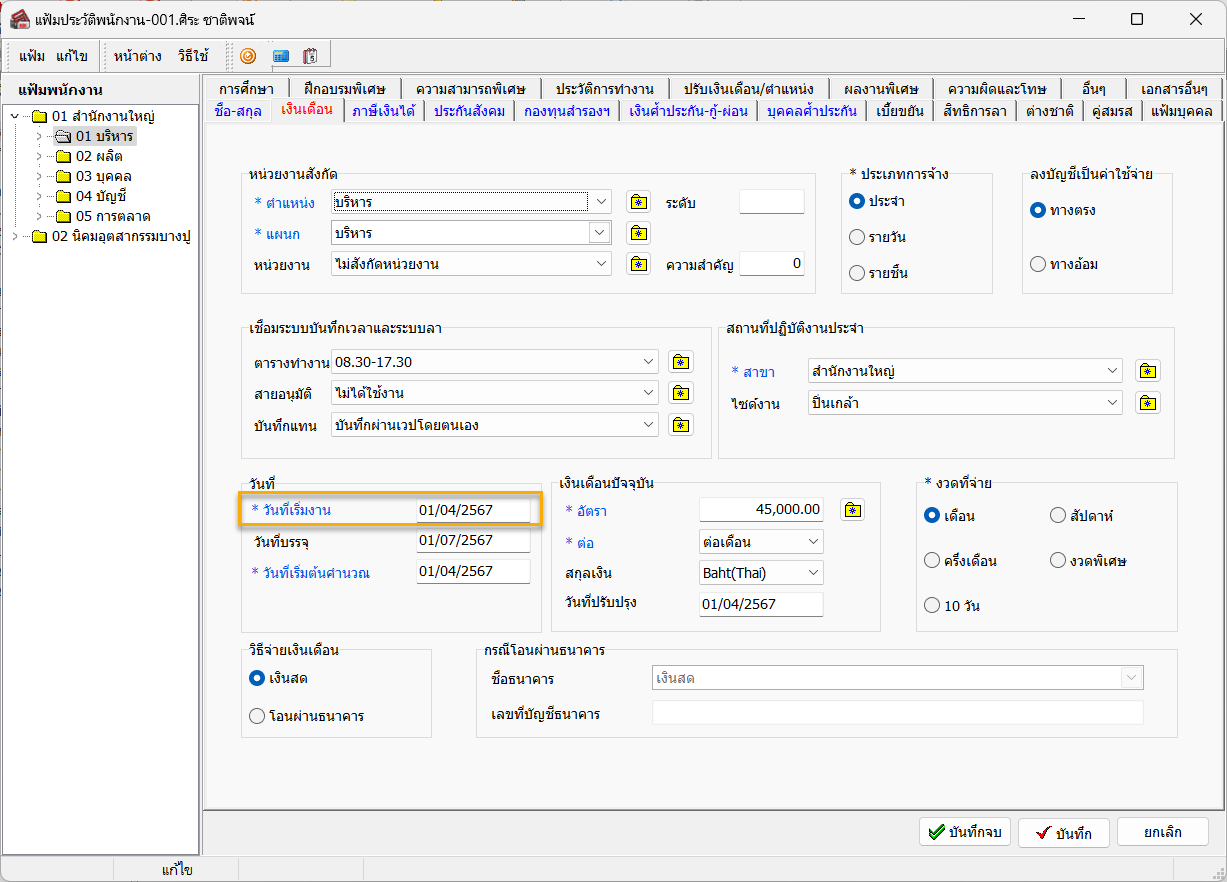Click the บันทึกจบ button
This screenshot has height=882, width=1227.
click(965, 832)
